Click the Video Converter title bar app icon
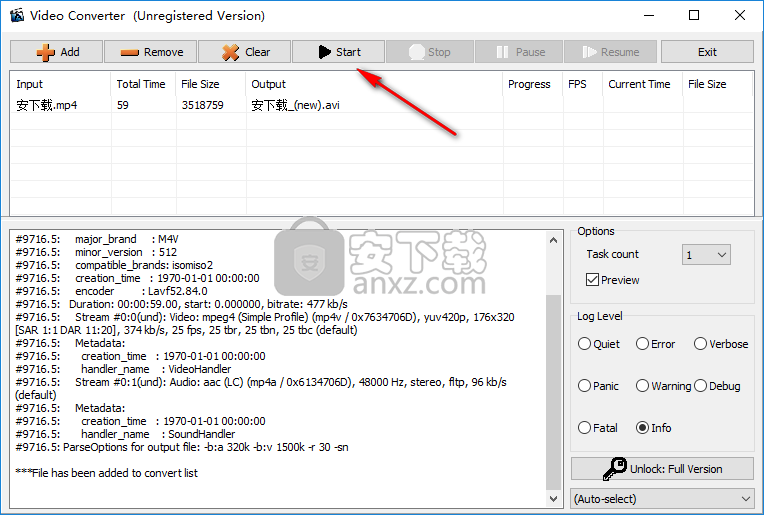764x515 pixels. pyautogui.click(x=17, y=16)
